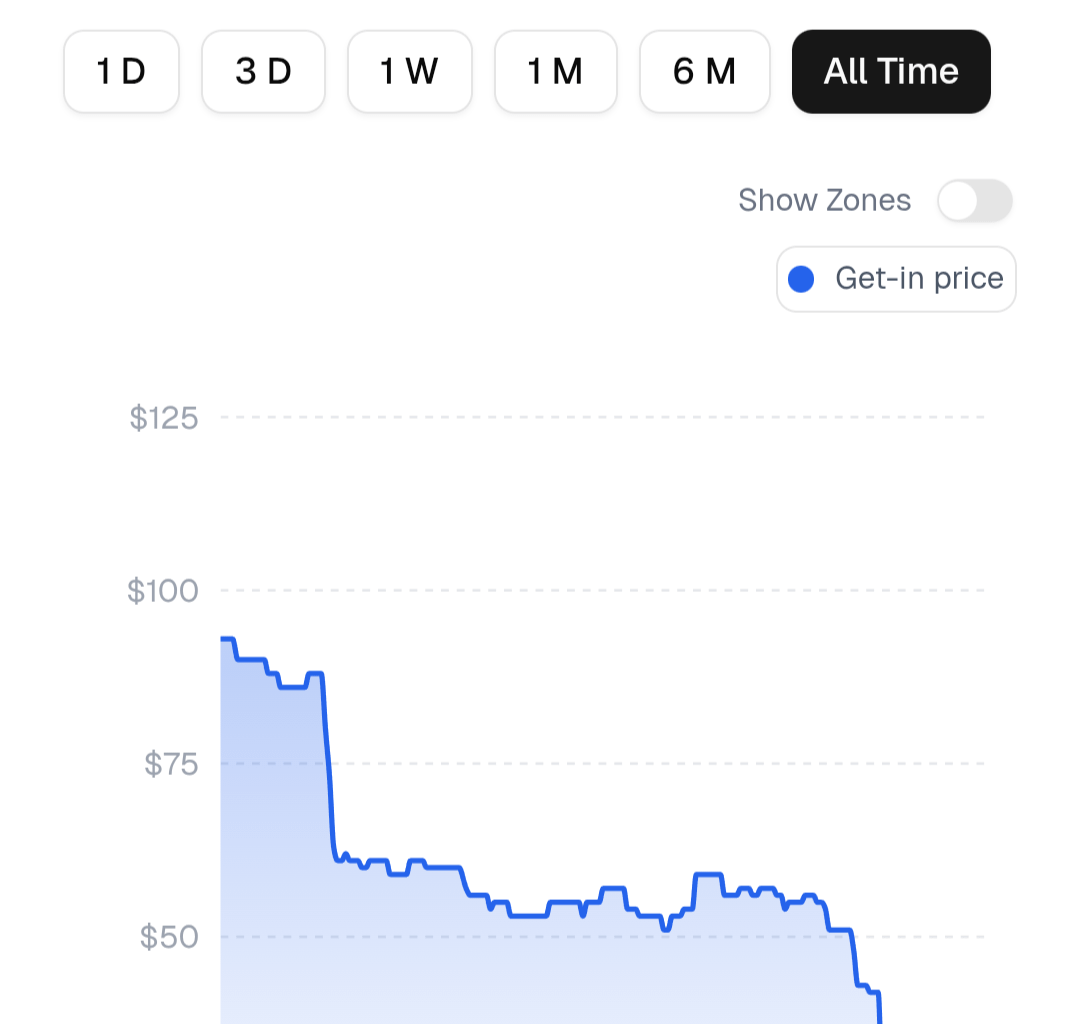The height and width of the screenshot is (1024, 1080).
Task: Select the 6 M time range
Action: coord(705,71)
